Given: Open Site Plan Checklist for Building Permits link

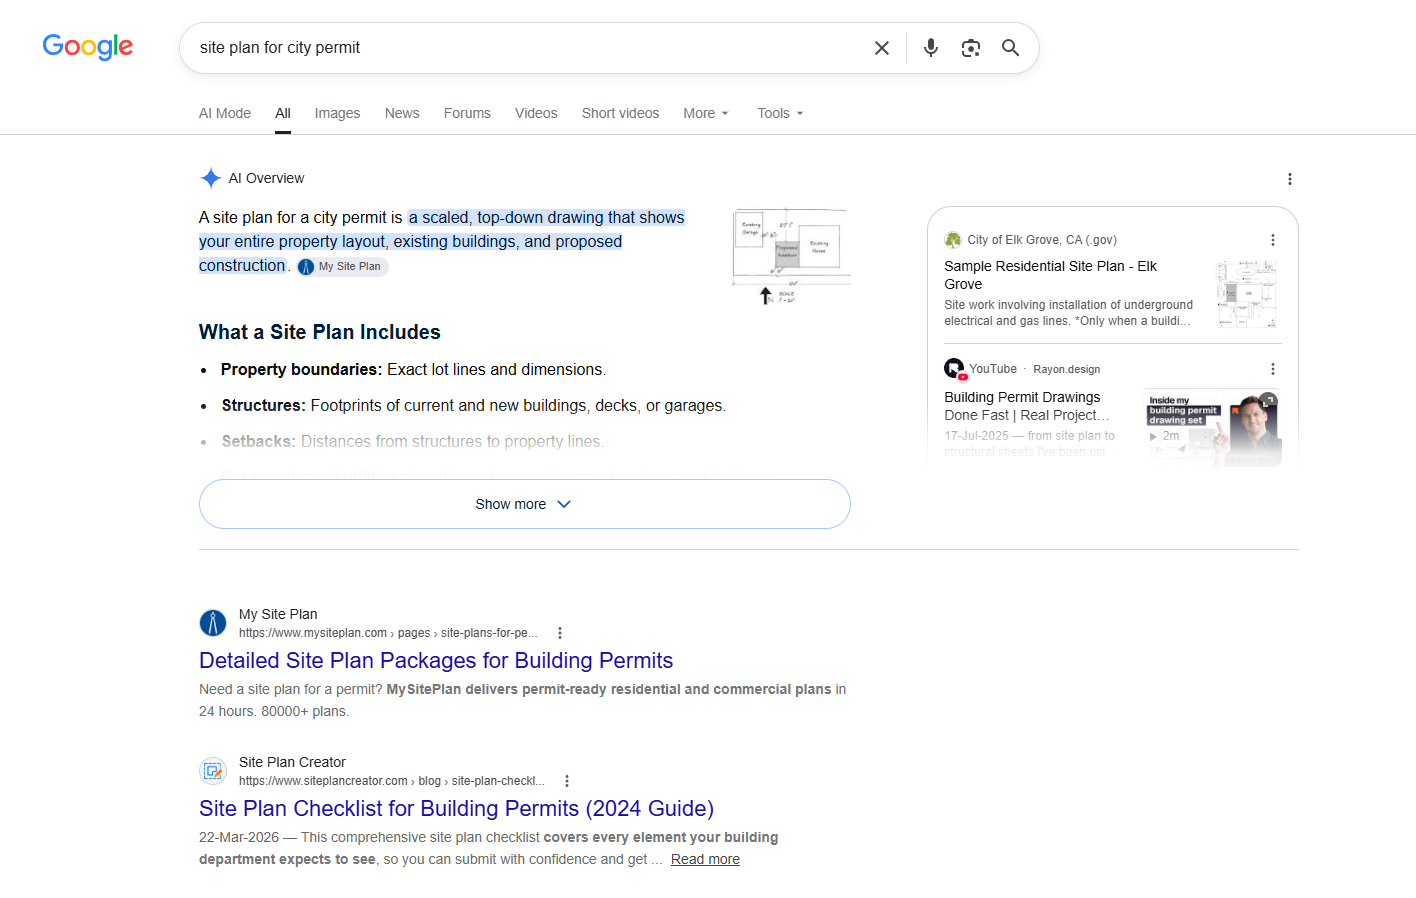Looking at the screenshot, I should pos(456,808).
